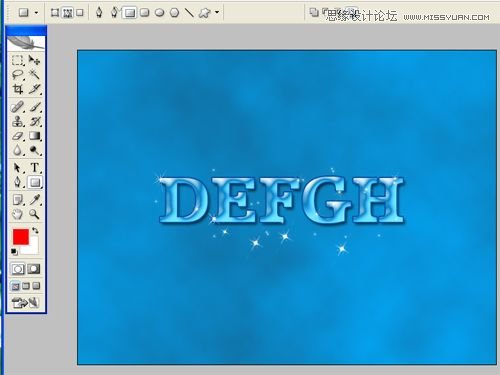Choose Freeform Pen in options bar
This screenshot has height=375, width=500.
114,13
